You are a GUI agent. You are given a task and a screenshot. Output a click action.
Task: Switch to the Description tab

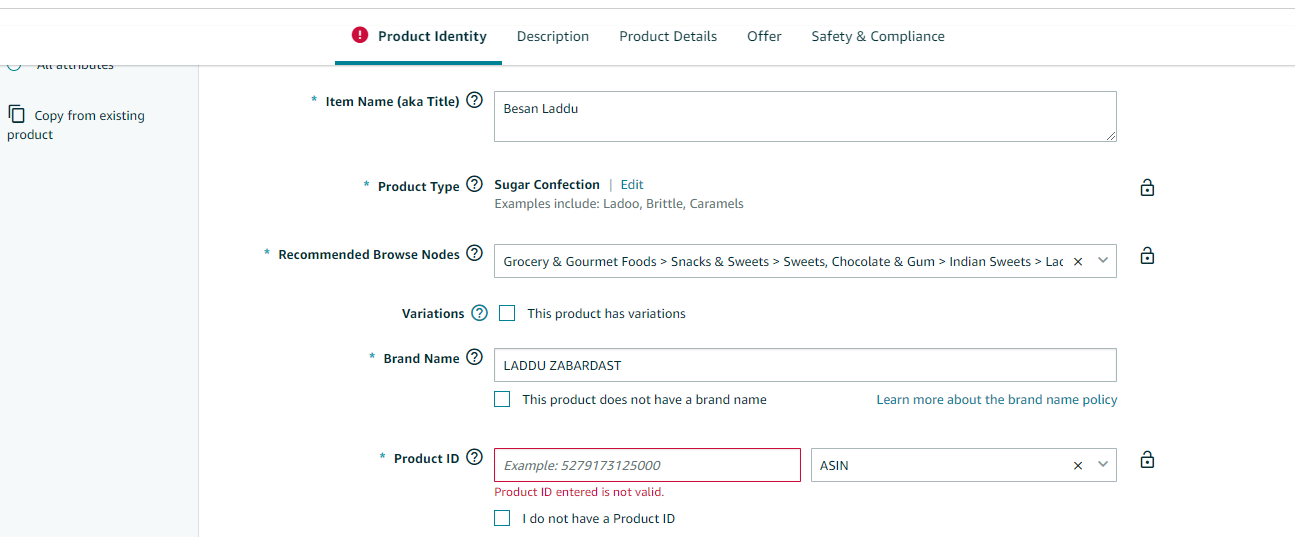point(553,36)
